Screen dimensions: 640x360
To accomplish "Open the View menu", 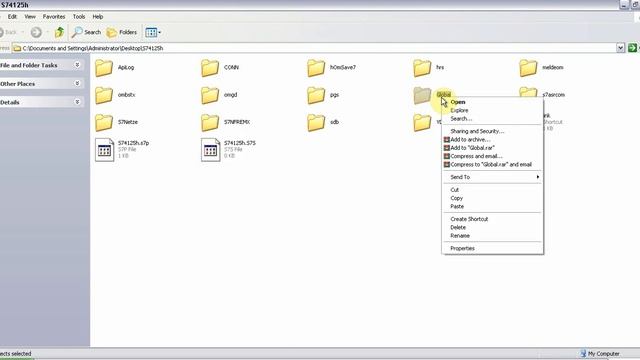I will (30, 17).
